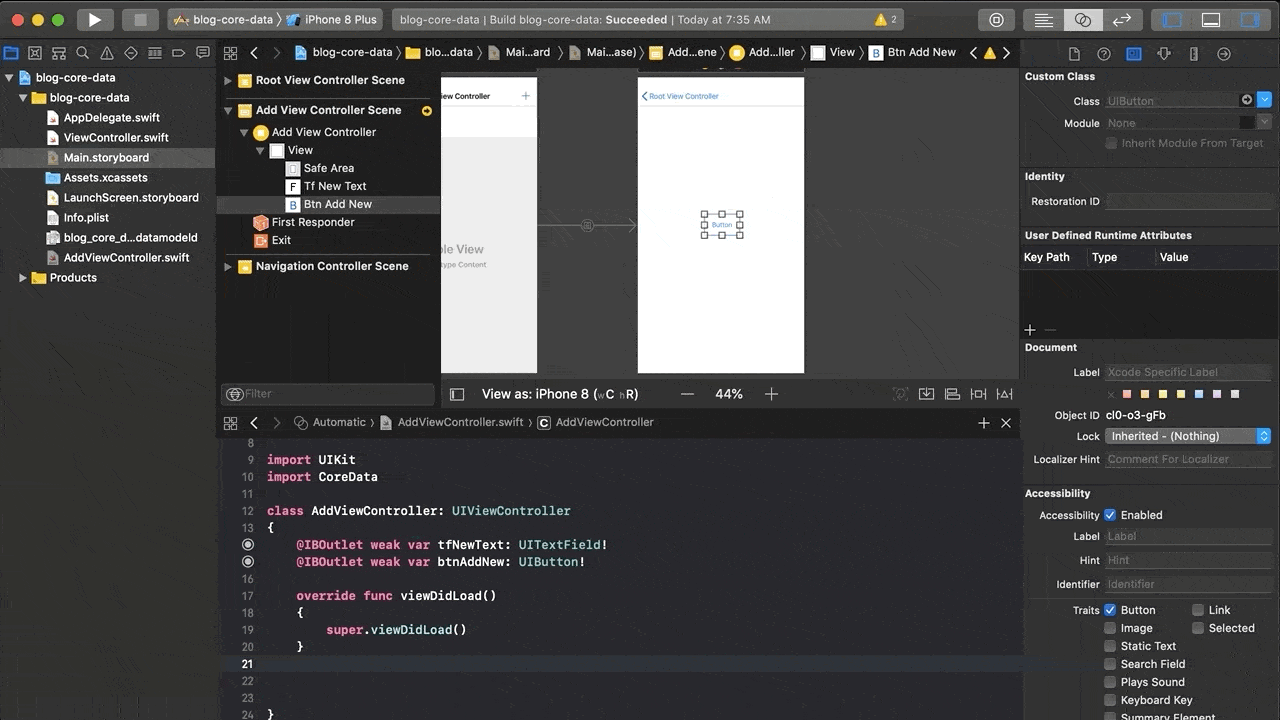The image size is (1280, 720).
Task: Switch to the Version editor
Action: pyautogui.click(x=1122, y=19)
